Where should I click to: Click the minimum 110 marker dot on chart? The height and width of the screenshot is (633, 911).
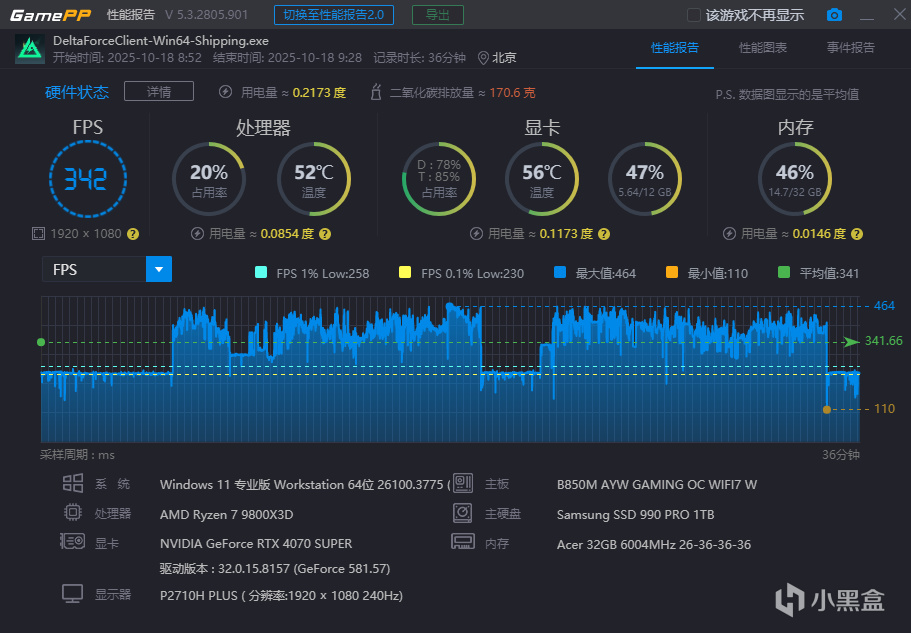click(x=827, y=409)
